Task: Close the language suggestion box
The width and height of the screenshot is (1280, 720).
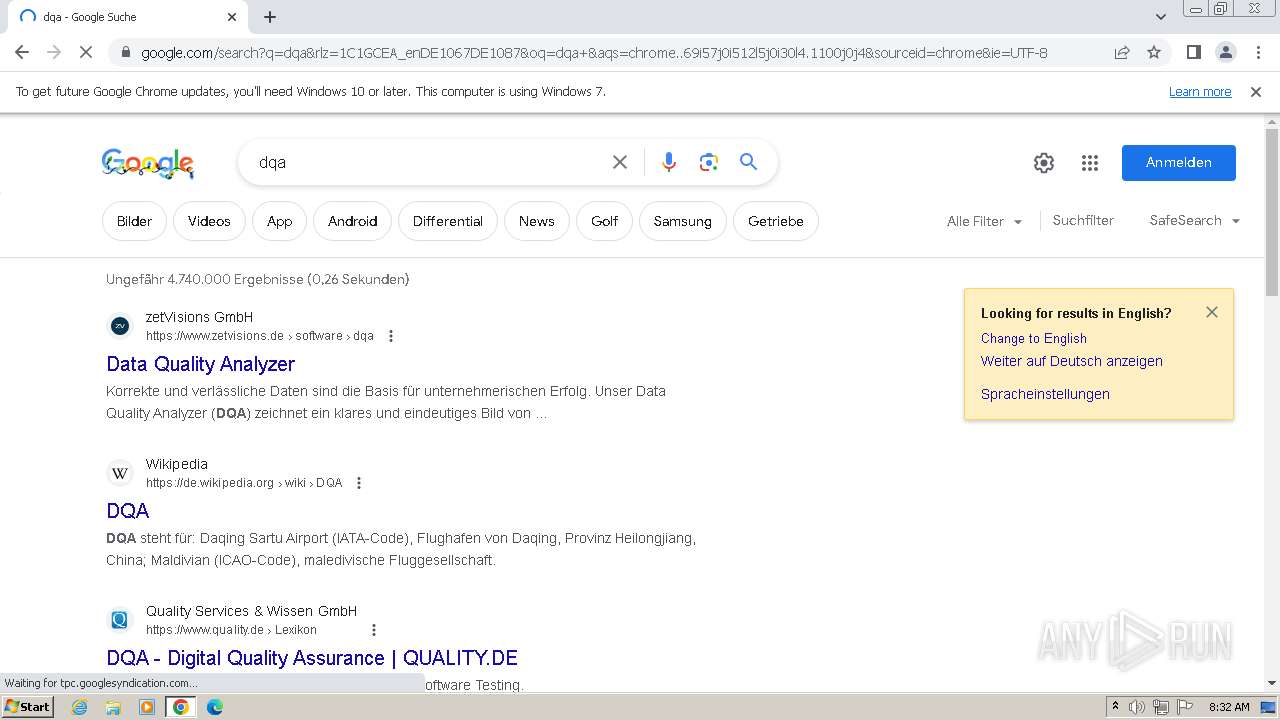Action: pos(1212,312)
